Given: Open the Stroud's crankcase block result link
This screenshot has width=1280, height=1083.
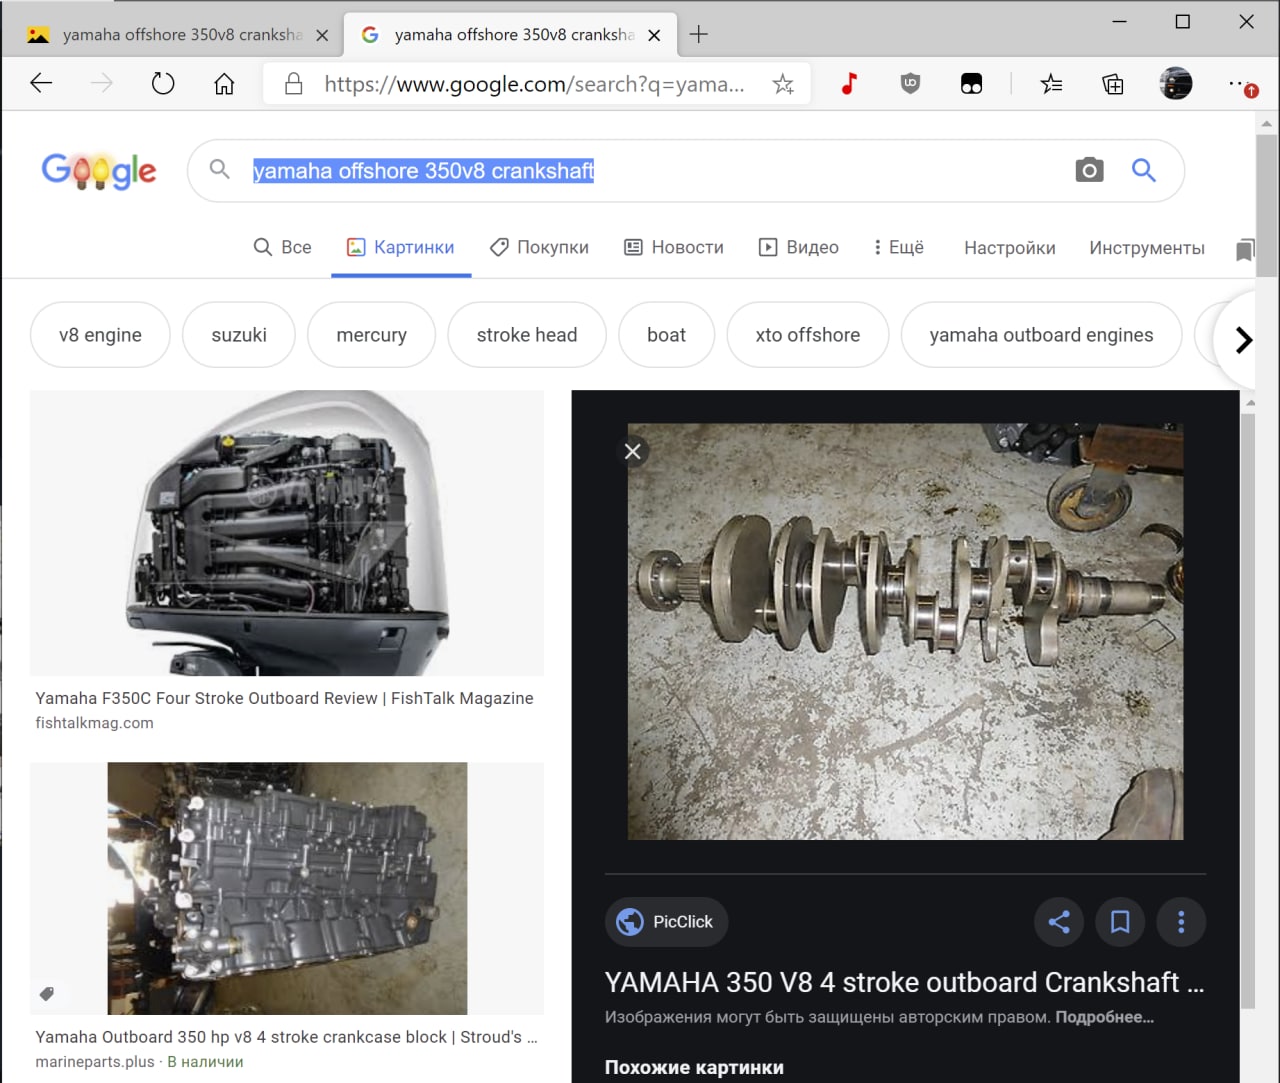Looking at the screenshot, I should click(x=287, y=1037).
